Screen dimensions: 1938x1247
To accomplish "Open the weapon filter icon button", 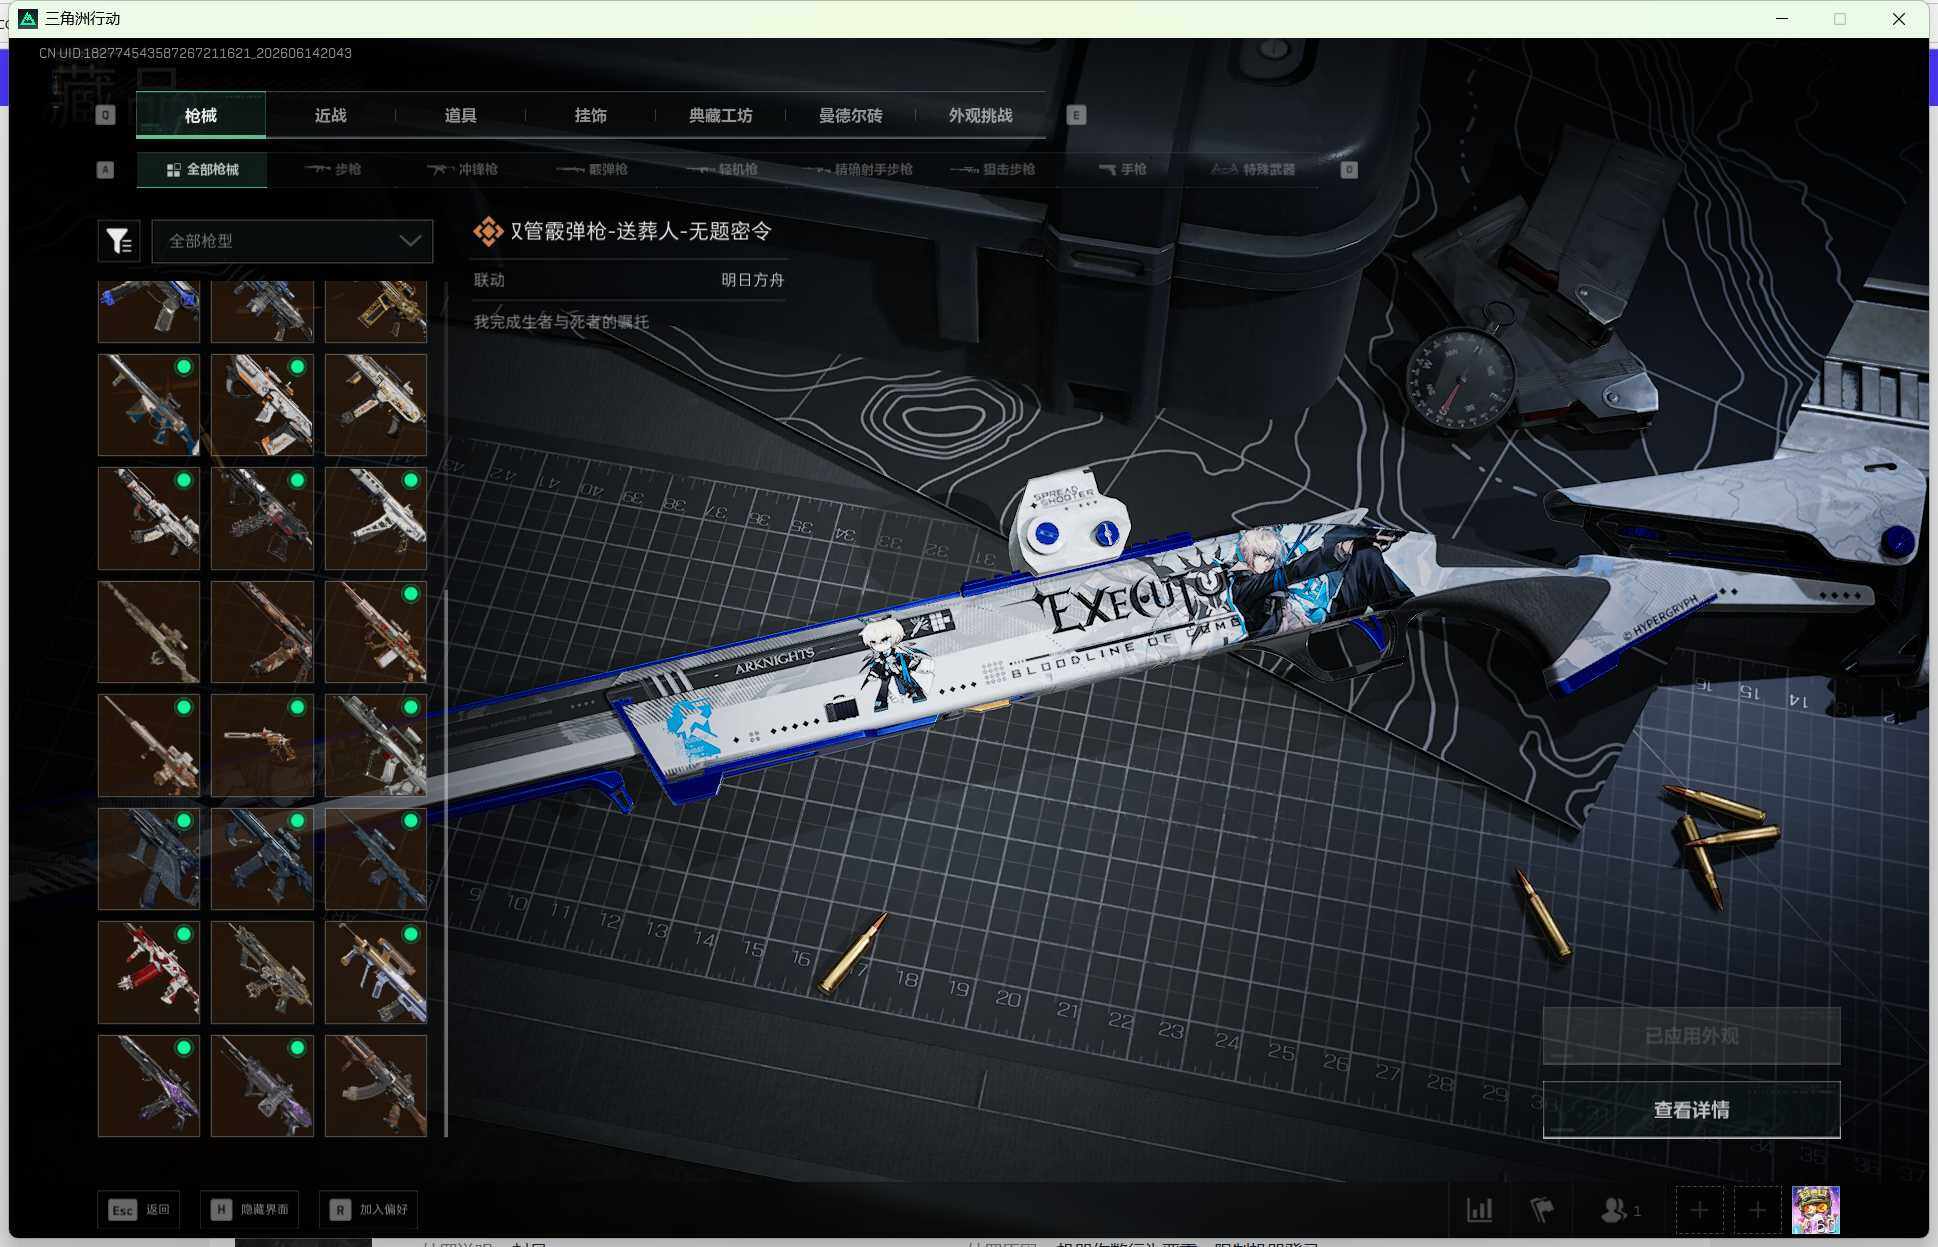I will 119,241.
